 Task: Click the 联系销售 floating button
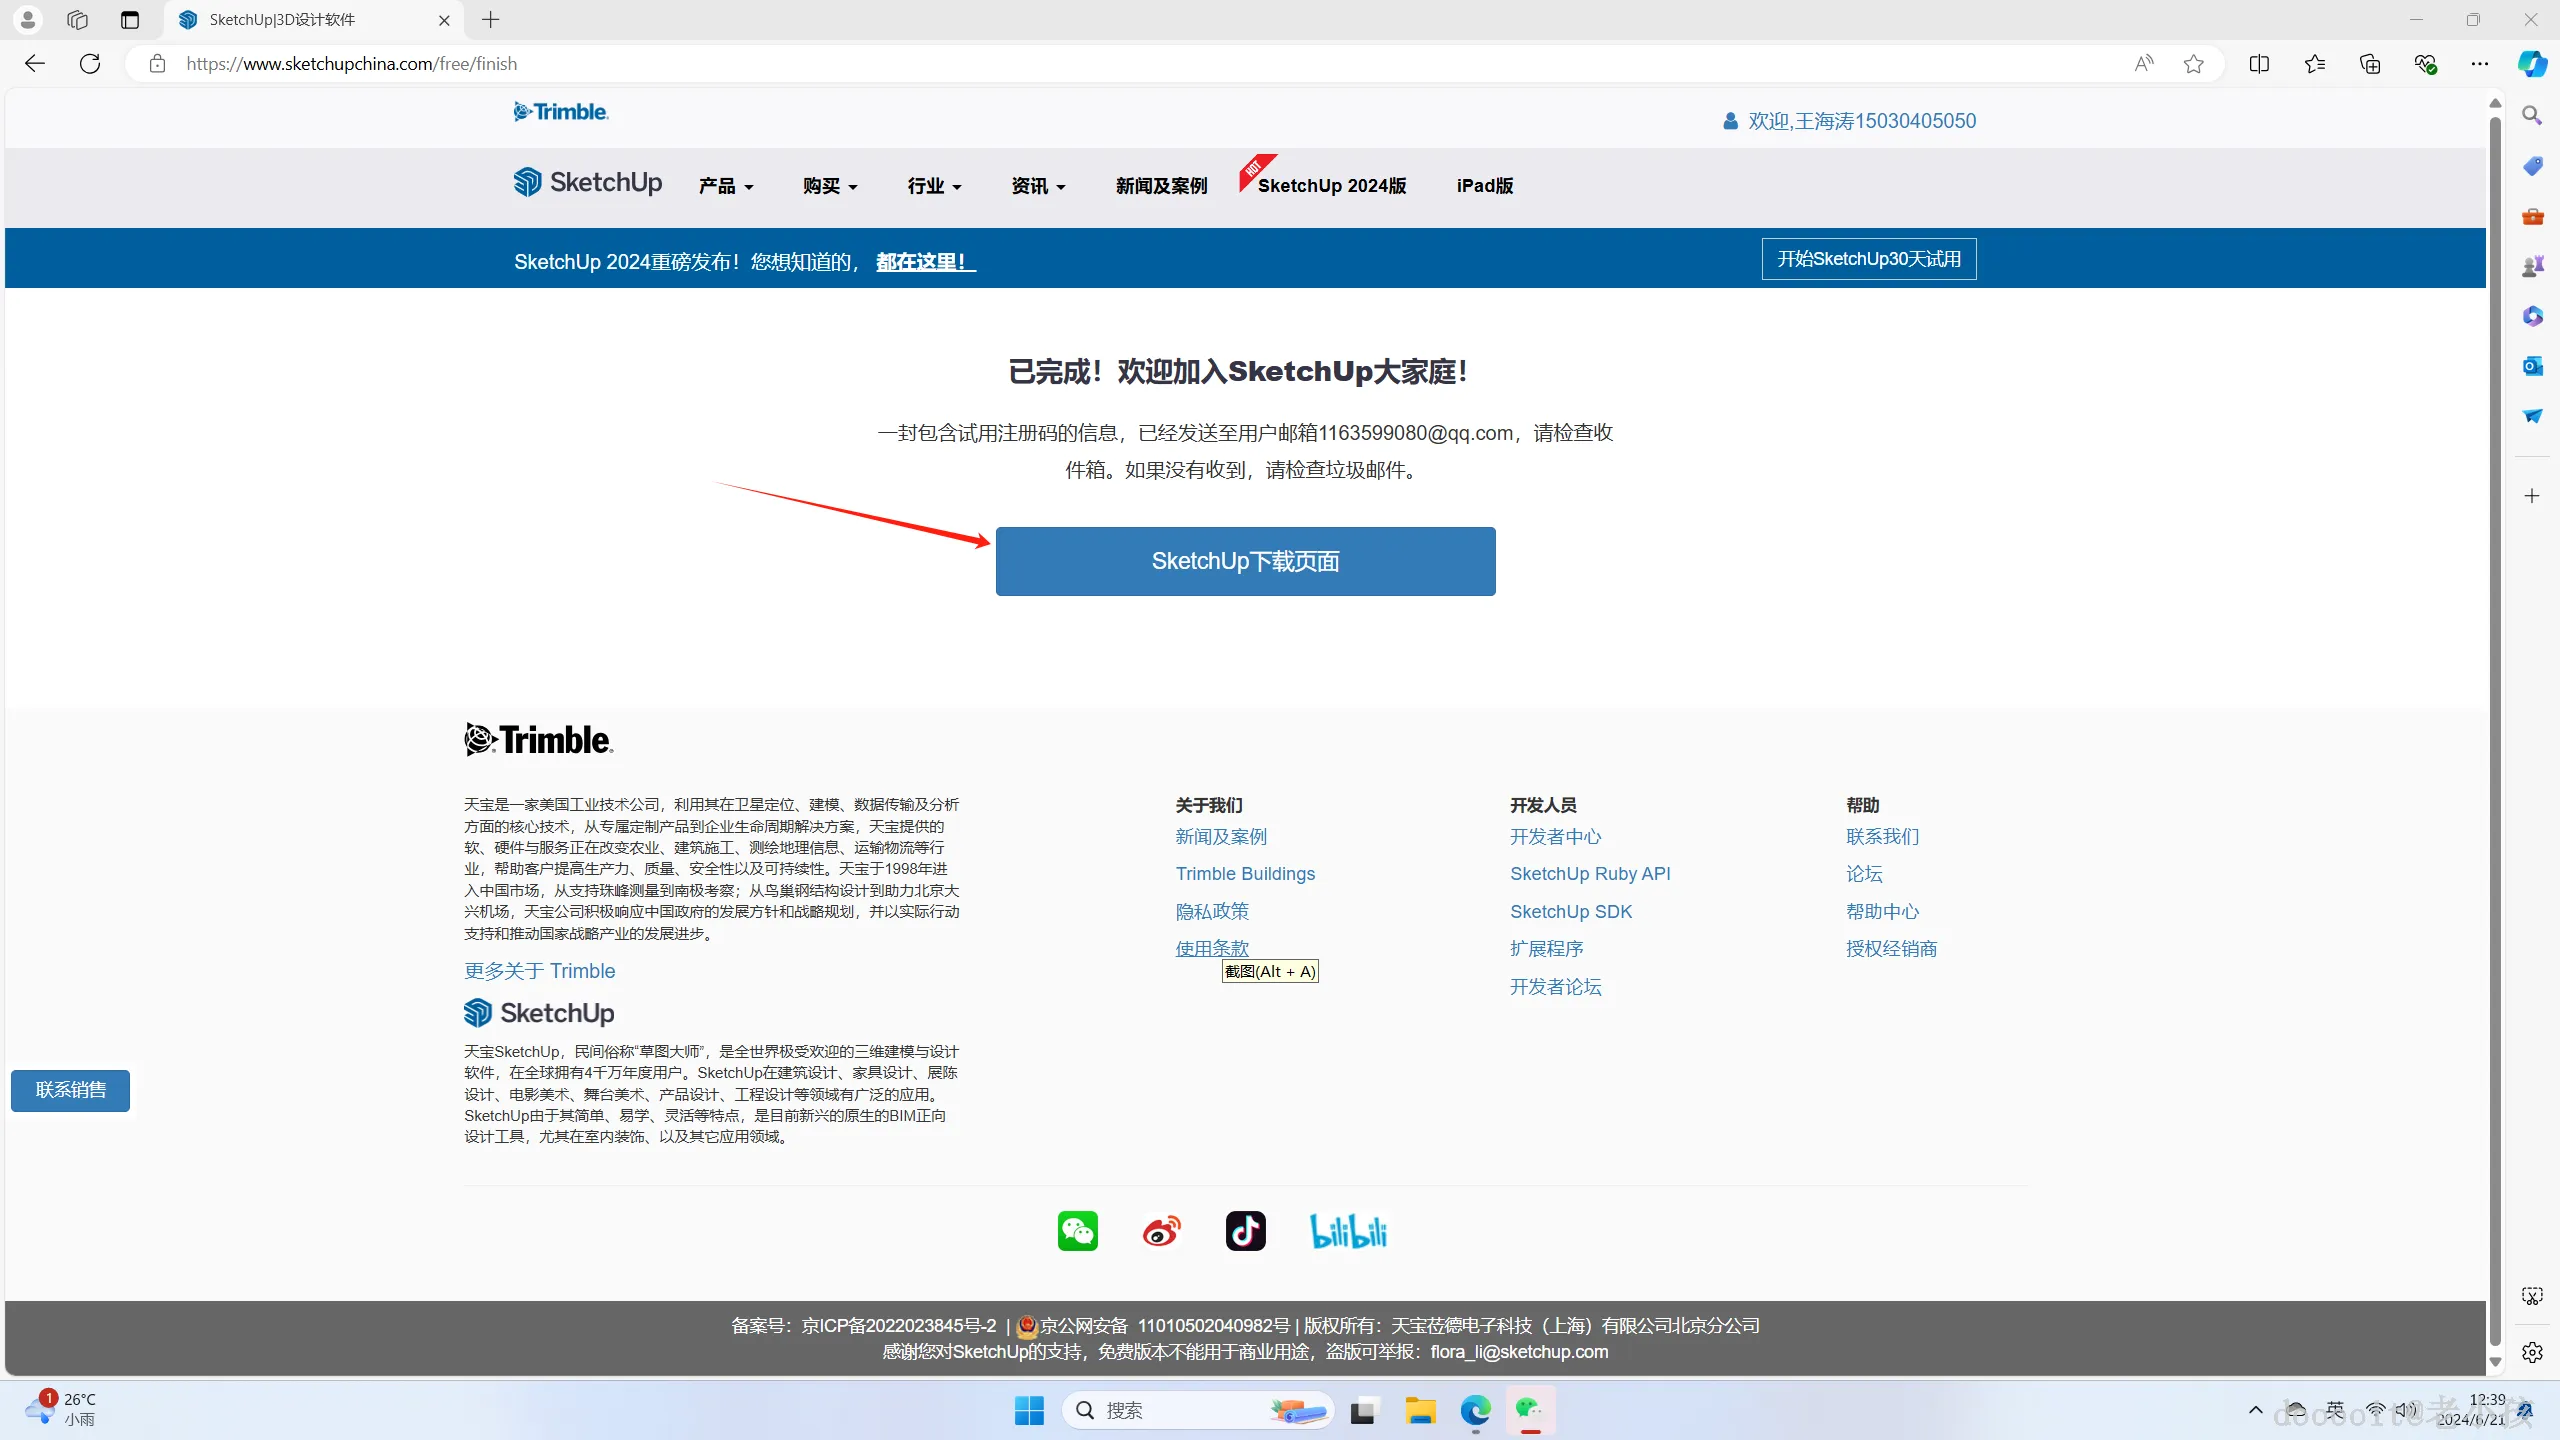point(70,1090)
